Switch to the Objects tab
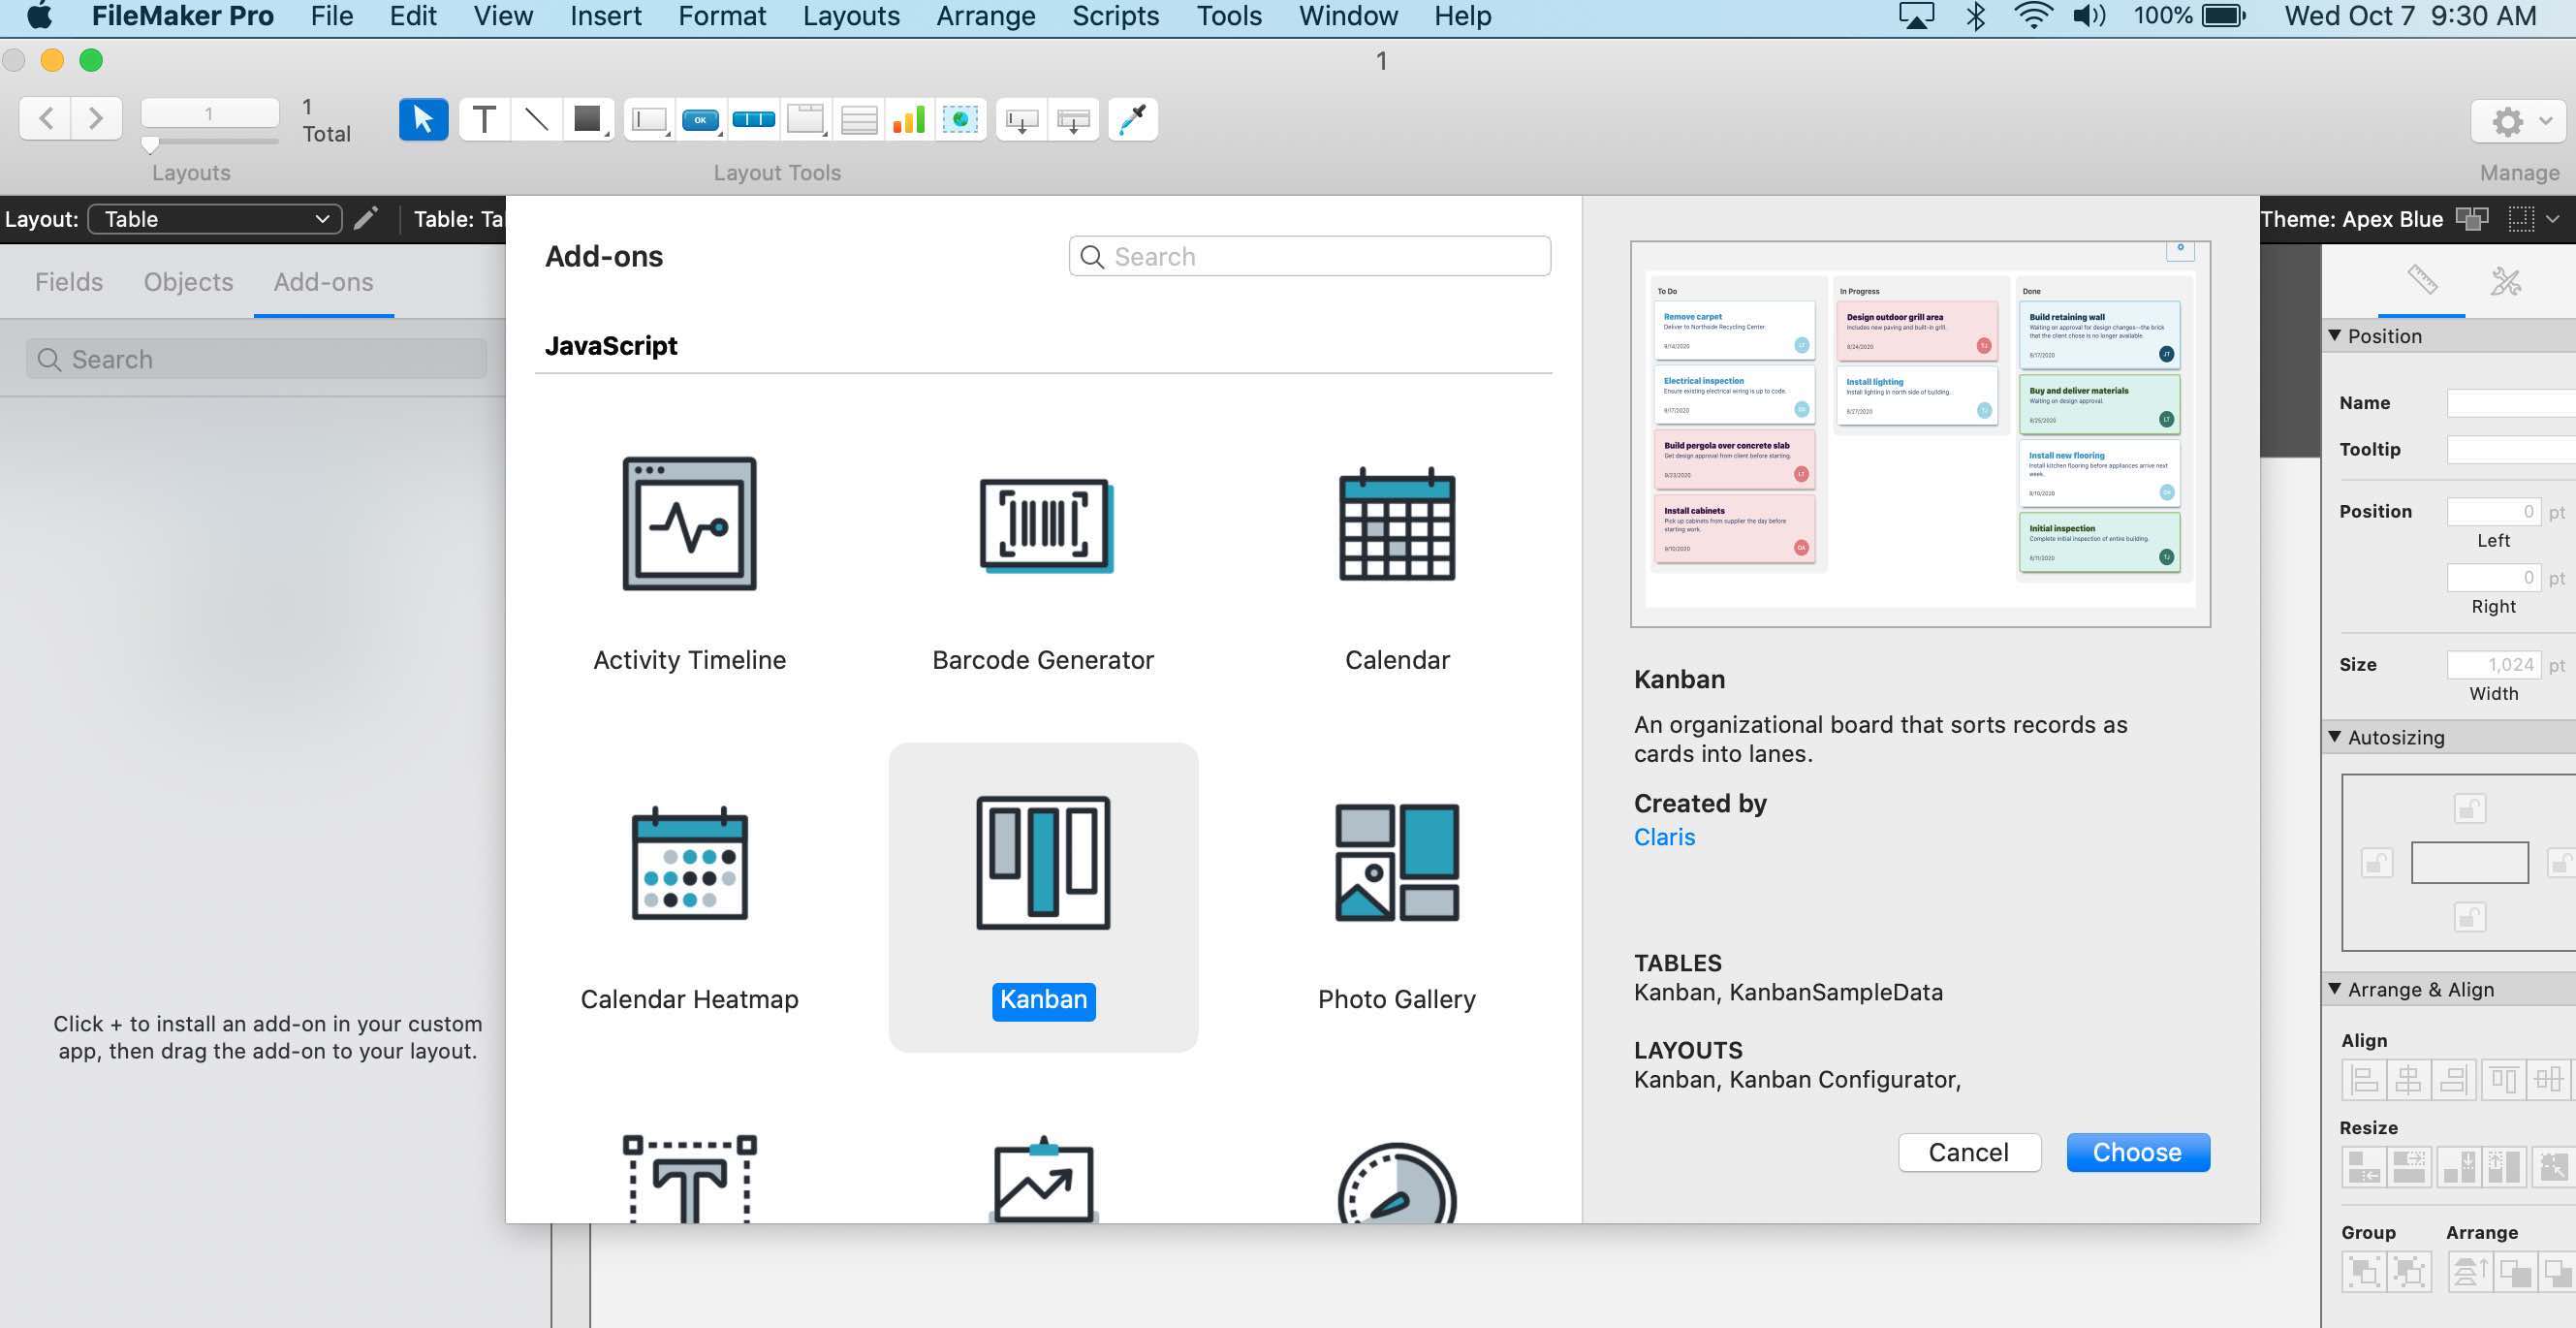The image size is (2576, 1328). pyautogui.click(x=188, y=282)
